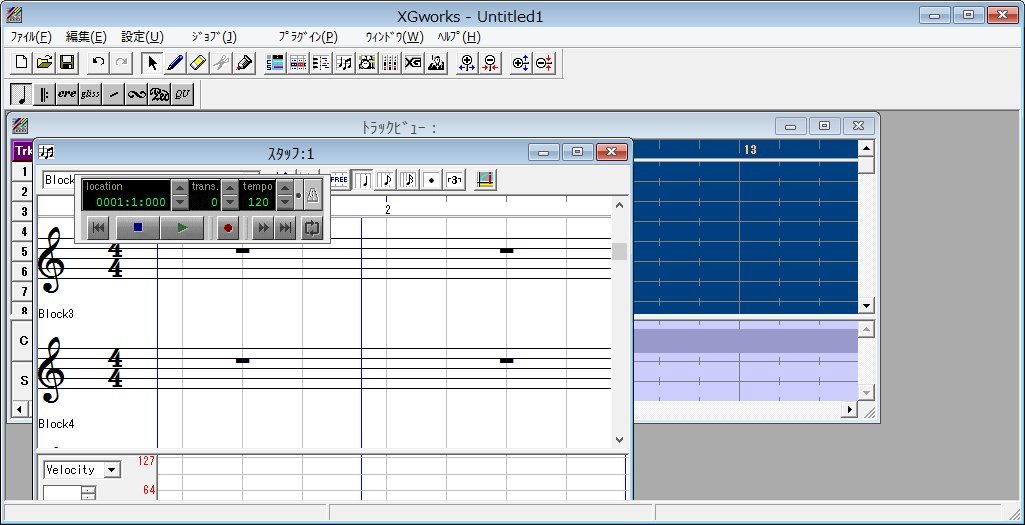Select the trill wavy line symbol
The height and width of the screenshot is (525, 1025).
coord(136,94)
